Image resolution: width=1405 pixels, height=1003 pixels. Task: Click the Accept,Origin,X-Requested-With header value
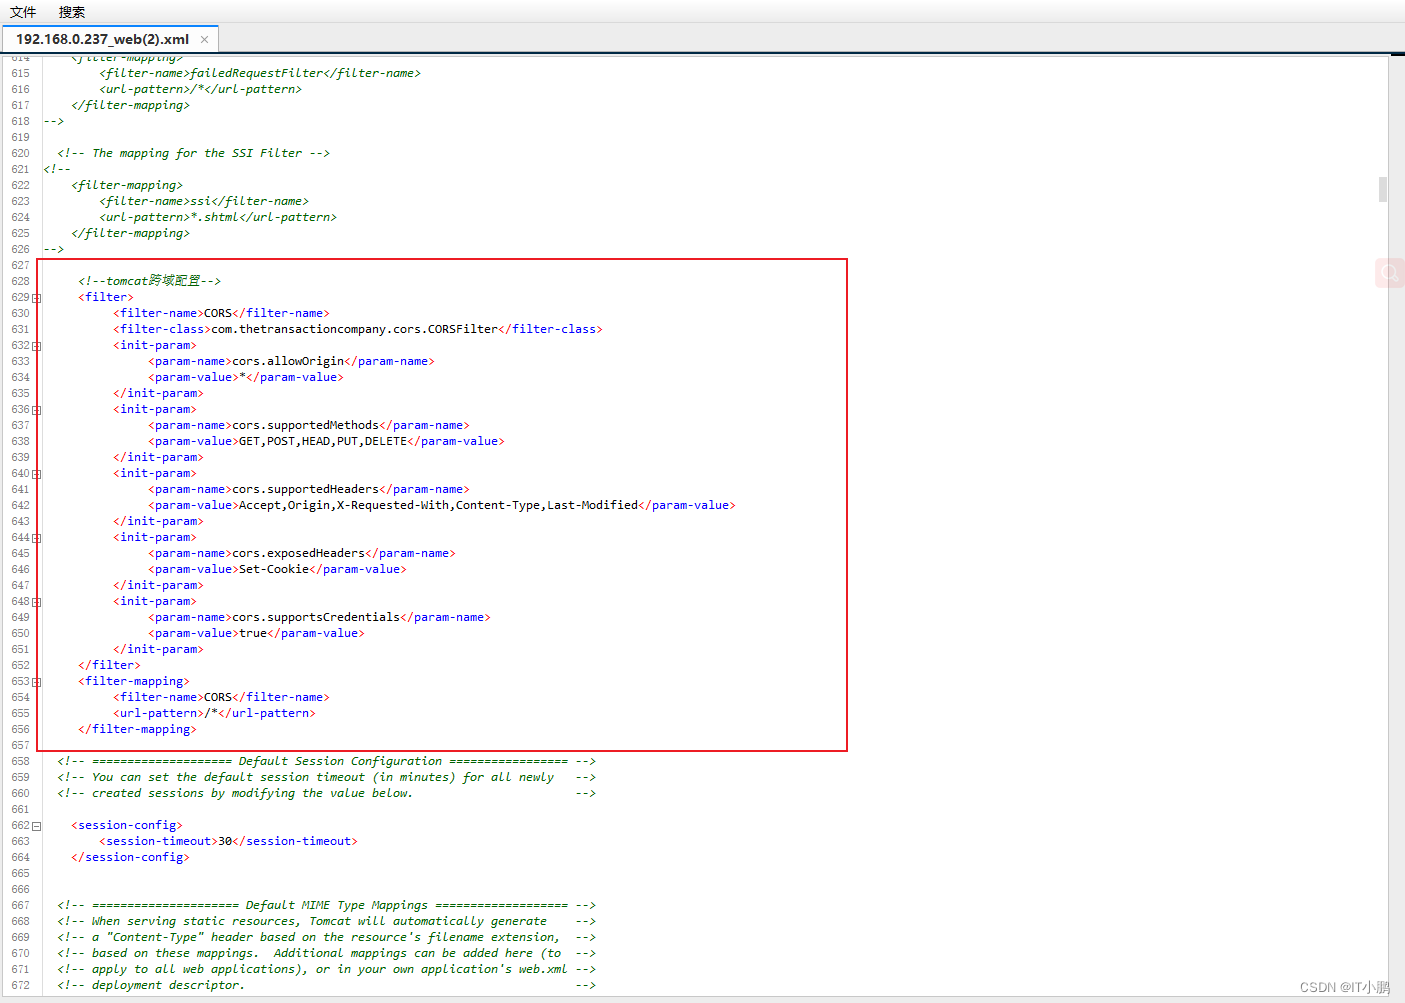pos(438,505)
